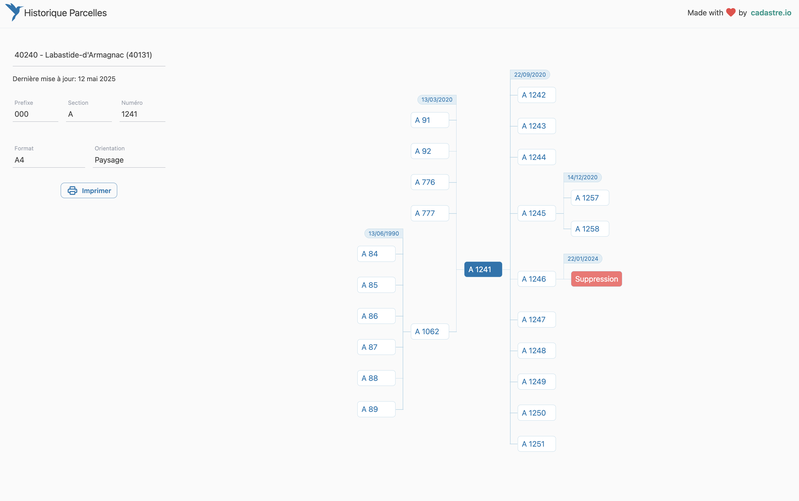Select parcel node A 1062
This screenshot has width=799, height=501.
pyautogui.click(x=429, y=332)
